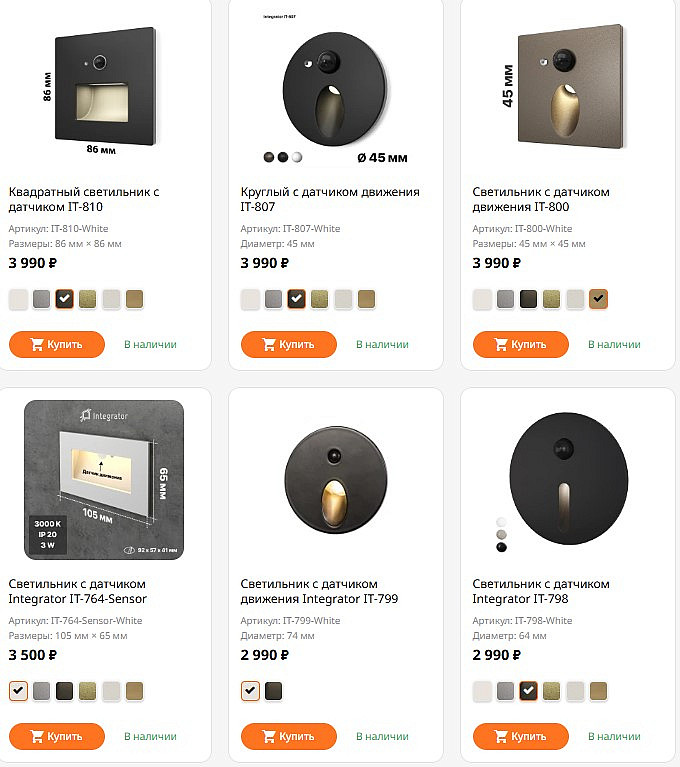
Task: Click the cart icon for Круглый IT-807
Action: pos(269,345)
